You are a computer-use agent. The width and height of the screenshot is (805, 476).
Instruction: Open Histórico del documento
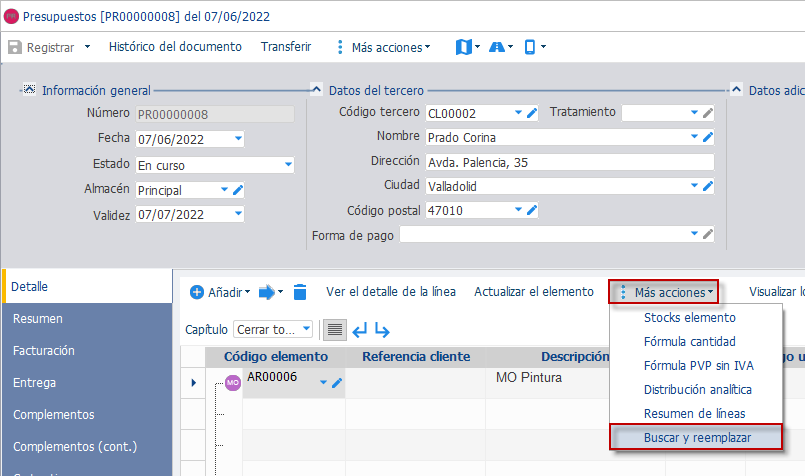coord(175,47)
